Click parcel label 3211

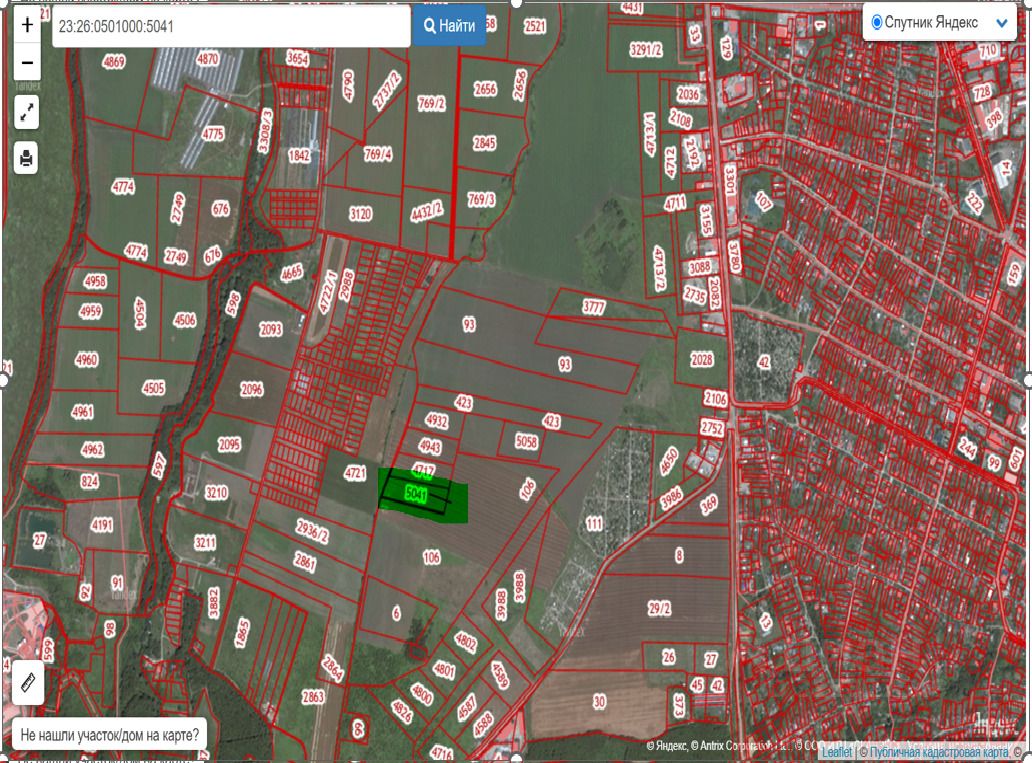coord(205,542)
